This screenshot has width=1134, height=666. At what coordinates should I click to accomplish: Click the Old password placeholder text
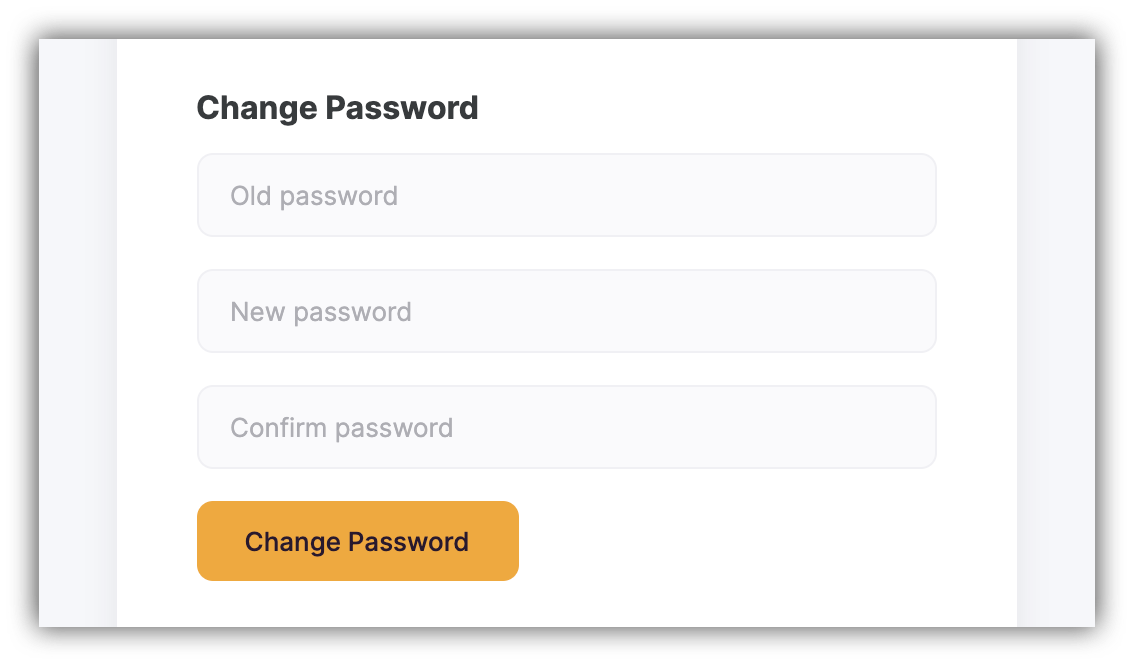[x=315, y=195]
